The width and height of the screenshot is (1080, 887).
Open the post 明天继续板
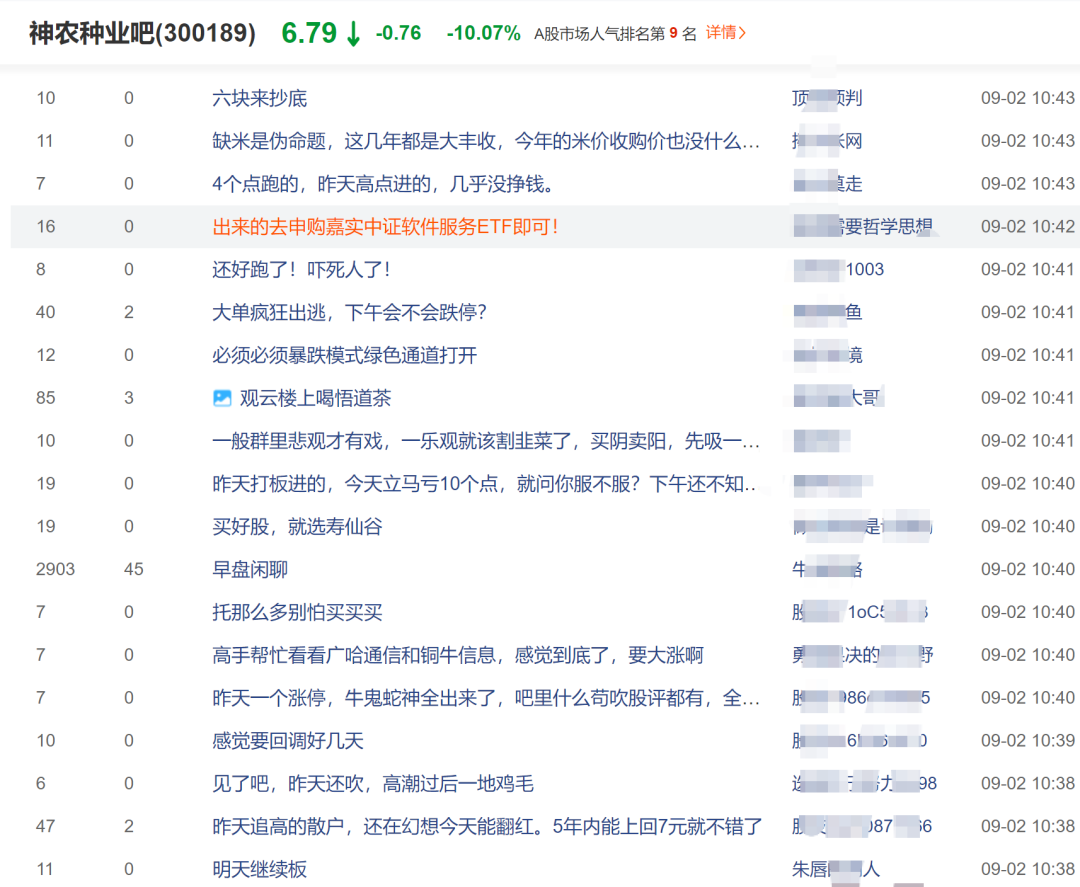pos(260,869)
